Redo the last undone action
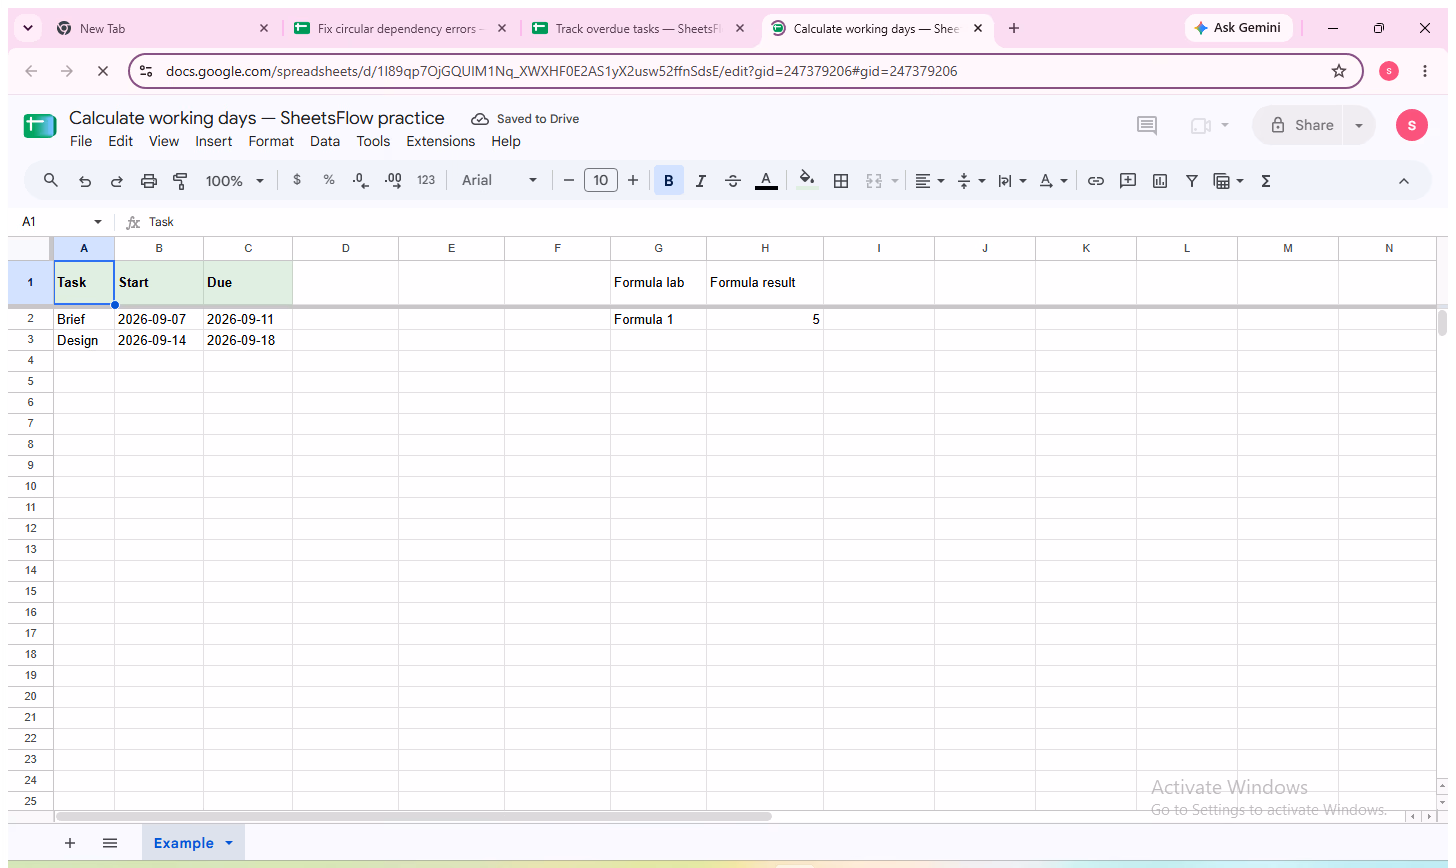 [x=117, y=181]
